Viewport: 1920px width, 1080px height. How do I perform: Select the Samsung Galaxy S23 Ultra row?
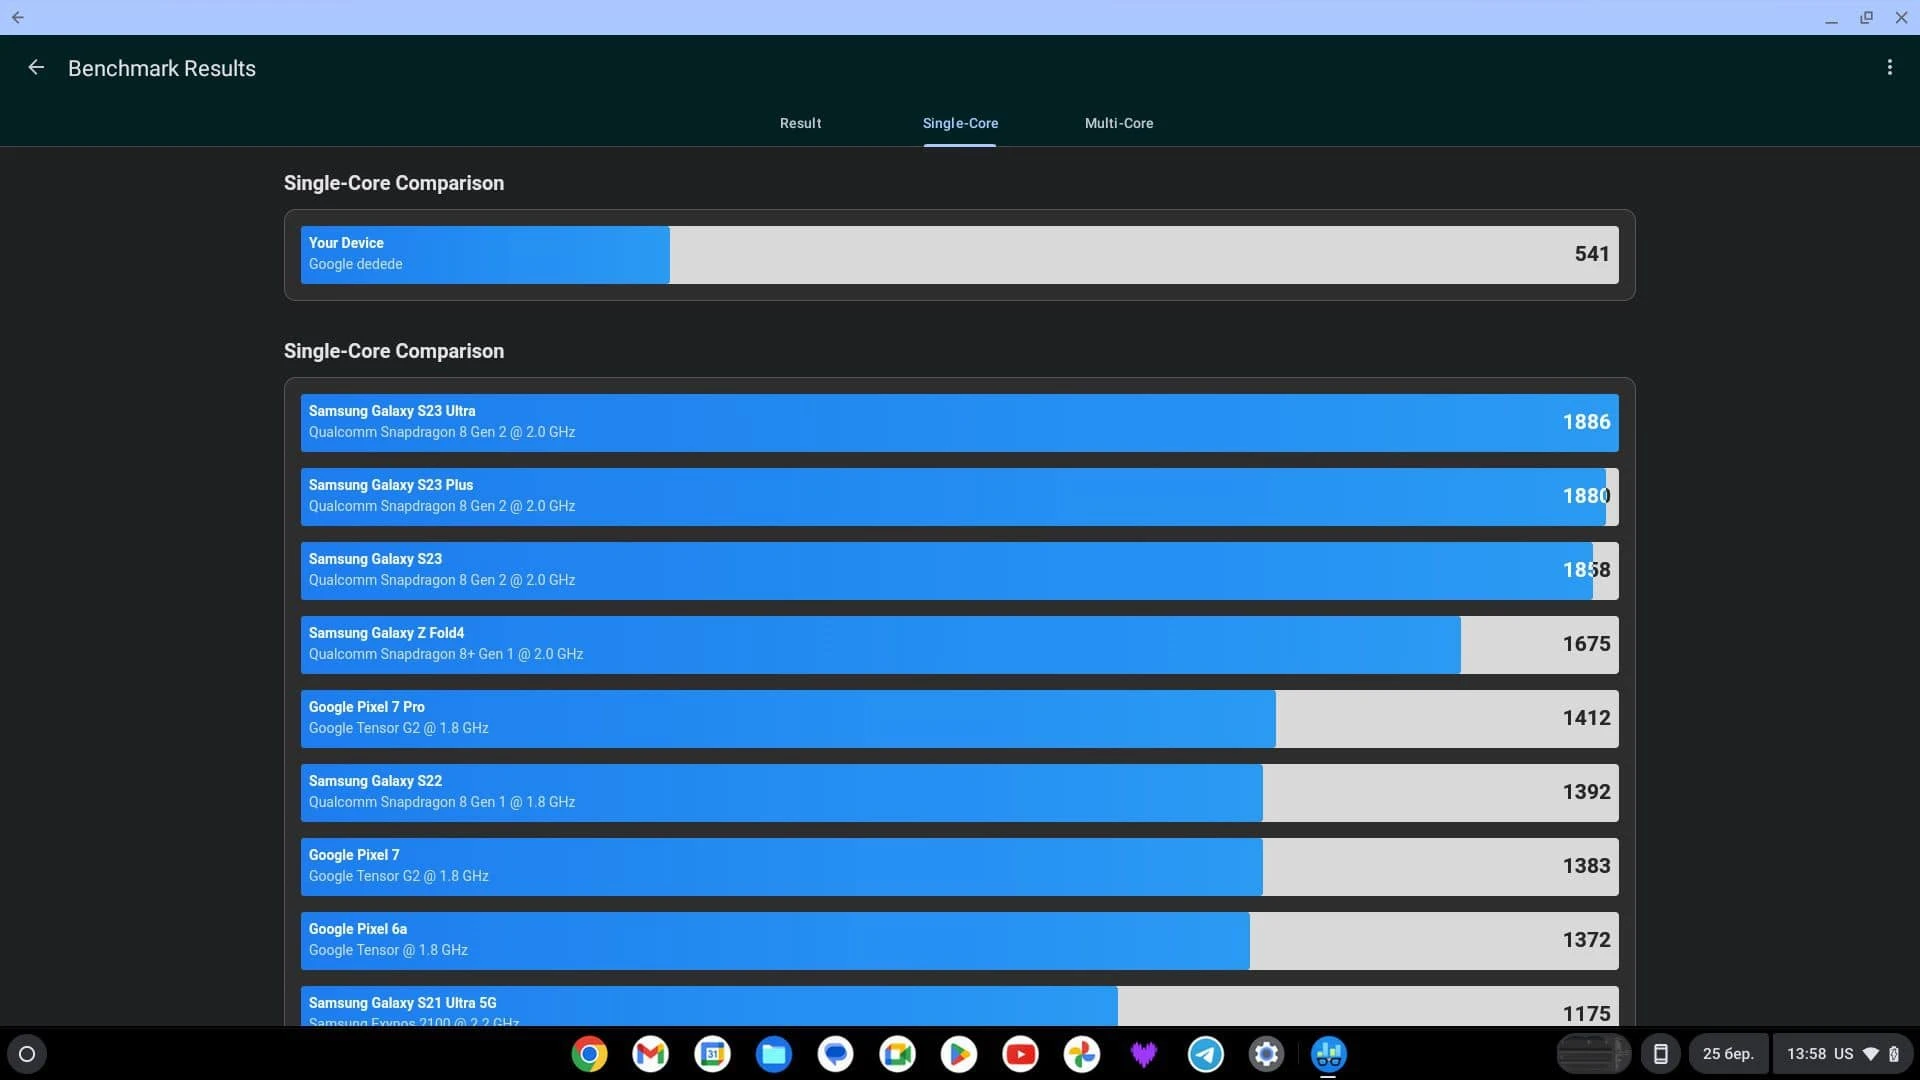(x=959, y=422)
